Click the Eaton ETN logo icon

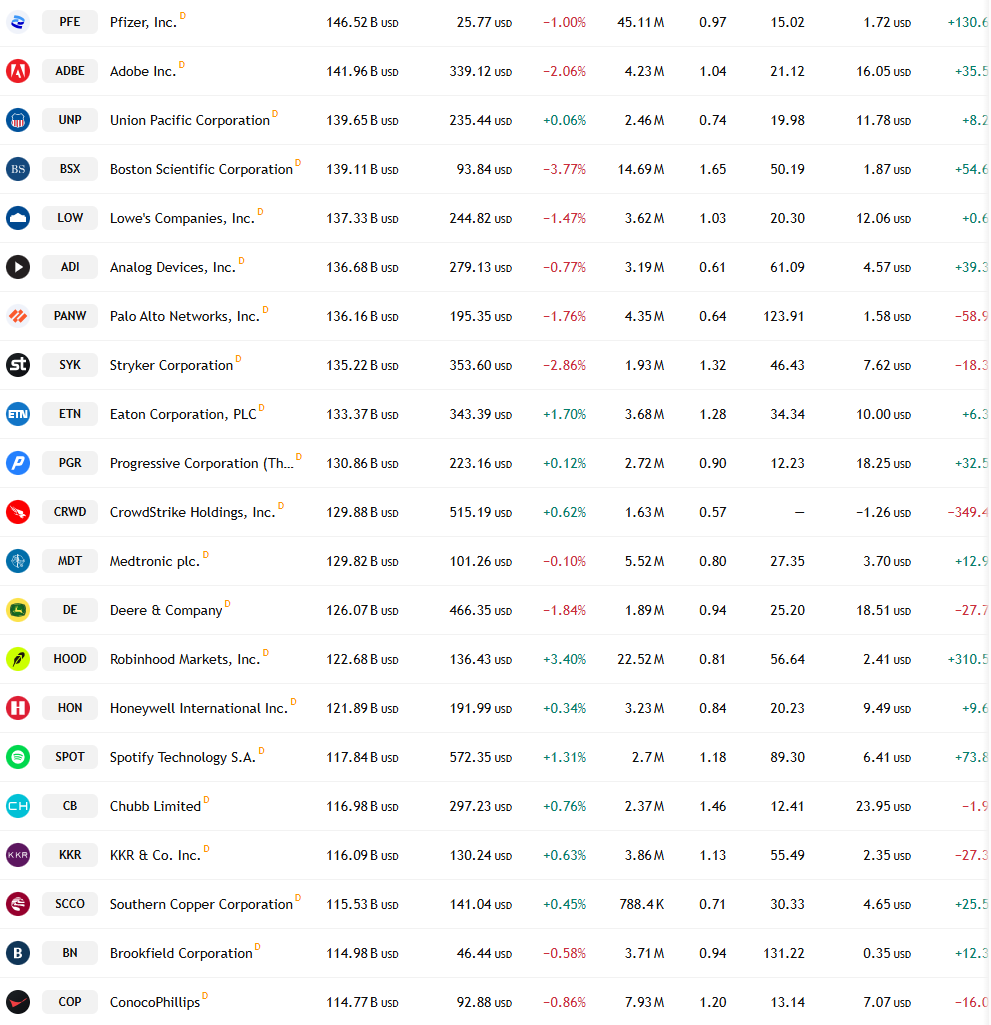18,414
